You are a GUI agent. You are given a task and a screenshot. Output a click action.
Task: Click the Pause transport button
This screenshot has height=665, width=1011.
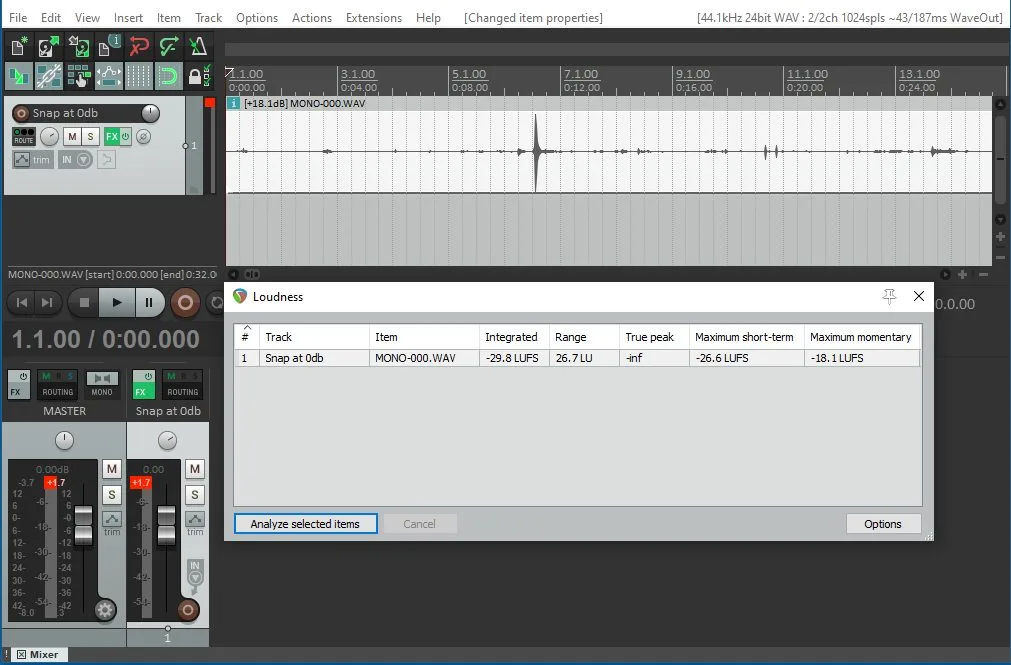149,303
